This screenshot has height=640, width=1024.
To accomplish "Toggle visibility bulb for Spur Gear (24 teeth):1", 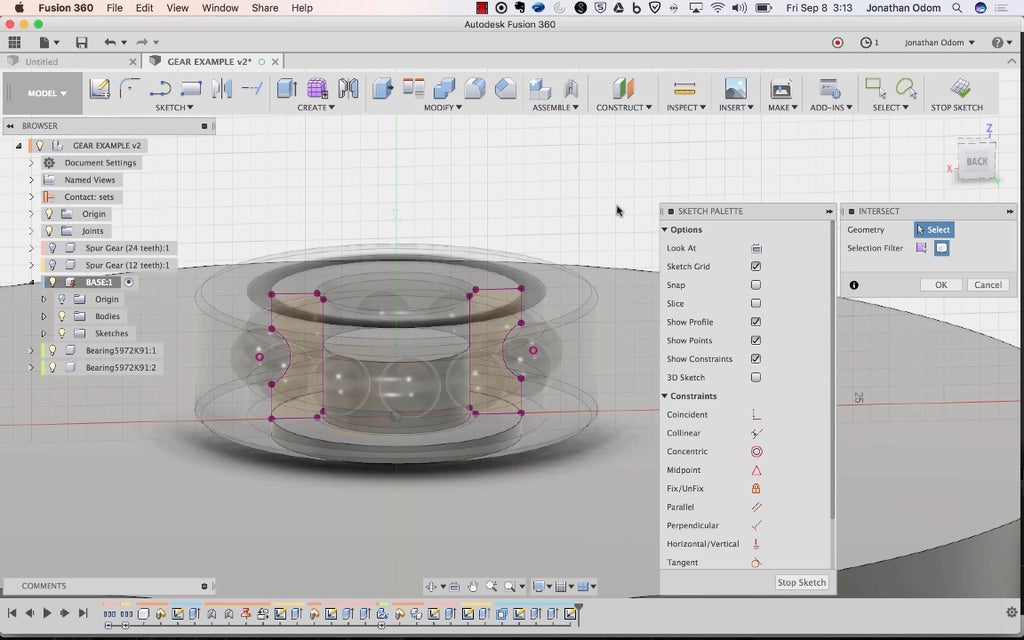I will pyautogui.click(x=52, y=248).
